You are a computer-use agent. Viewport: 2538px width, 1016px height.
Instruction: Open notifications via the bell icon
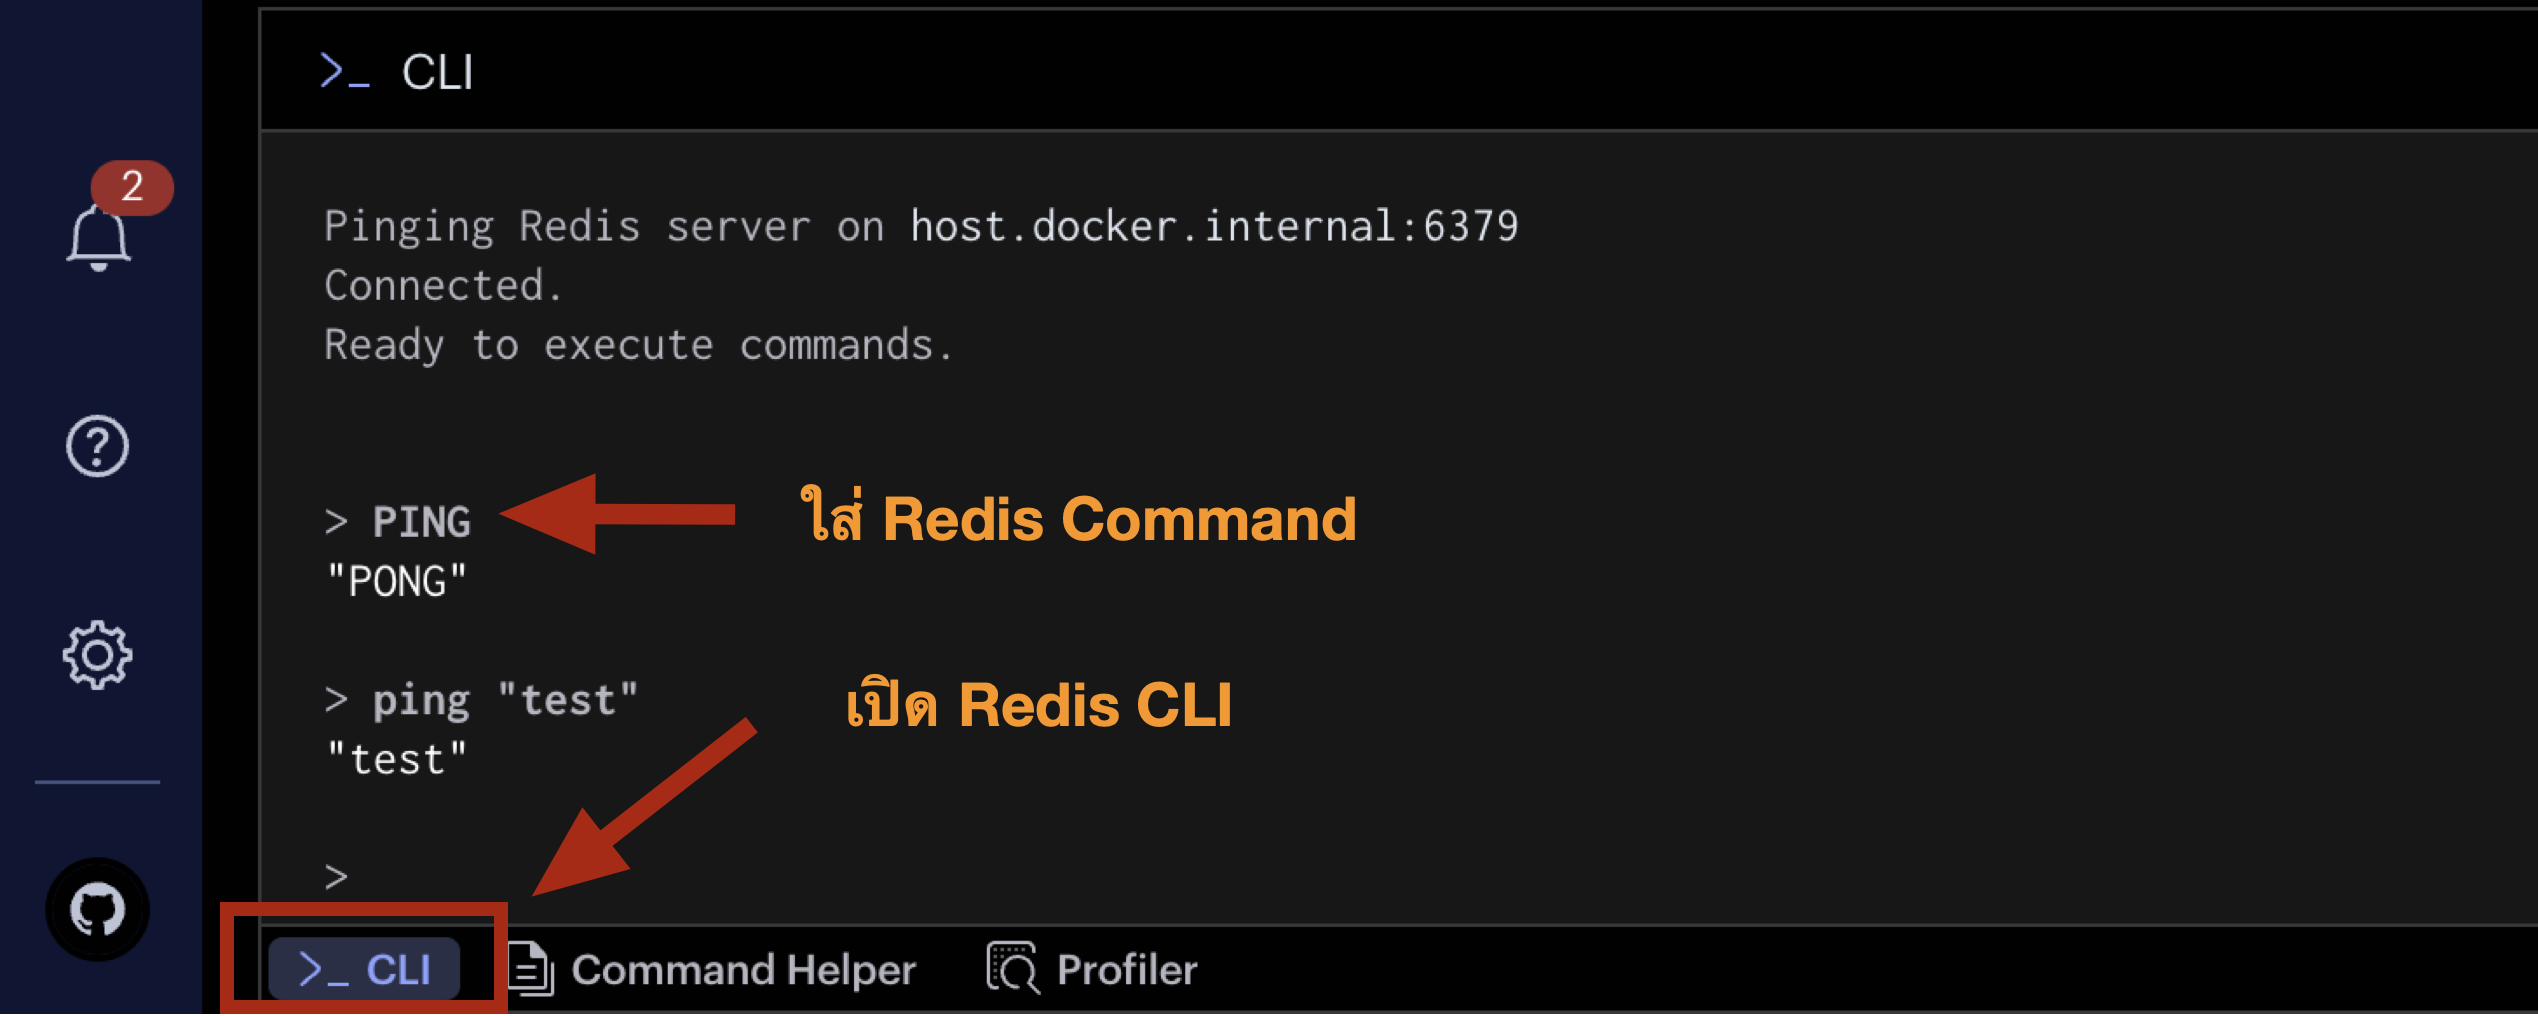pos(99,235)
